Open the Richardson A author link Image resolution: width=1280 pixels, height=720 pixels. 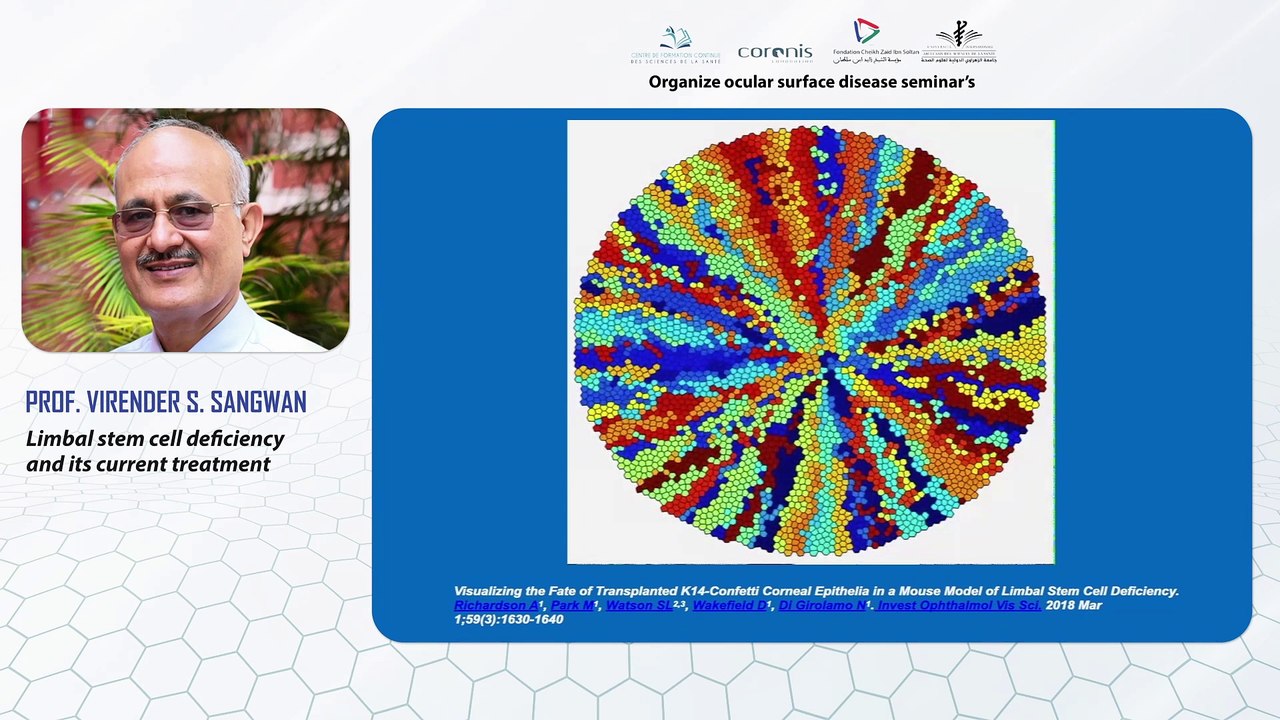click(498, 605)
